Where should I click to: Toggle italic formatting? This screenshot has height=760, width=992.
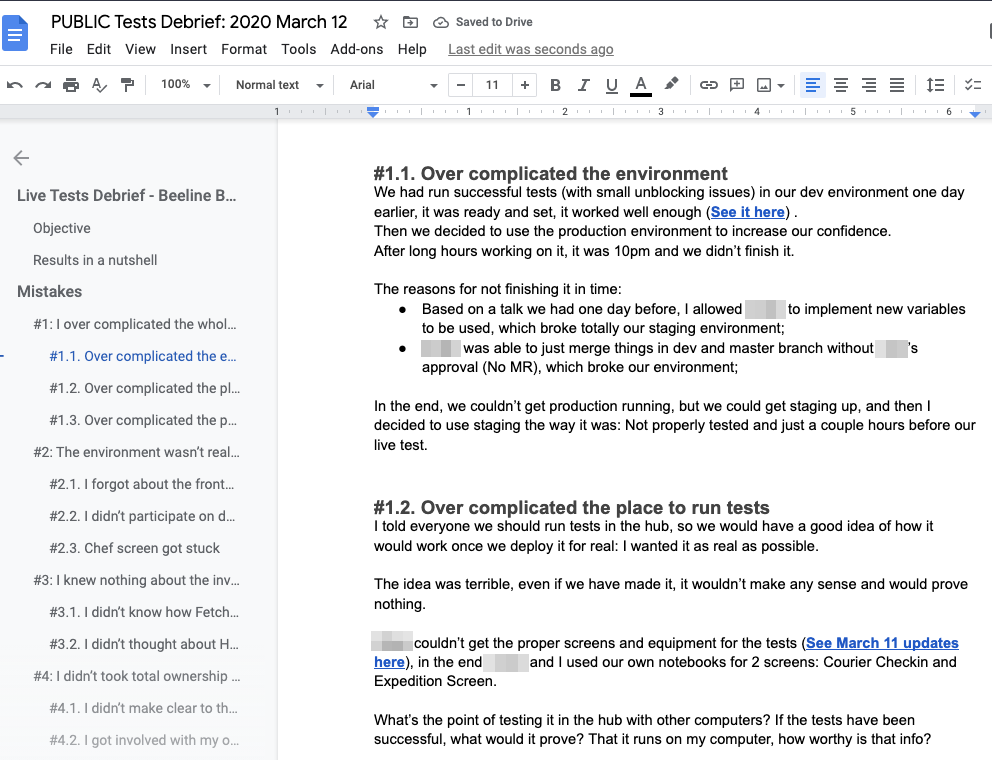click(583, 85)
